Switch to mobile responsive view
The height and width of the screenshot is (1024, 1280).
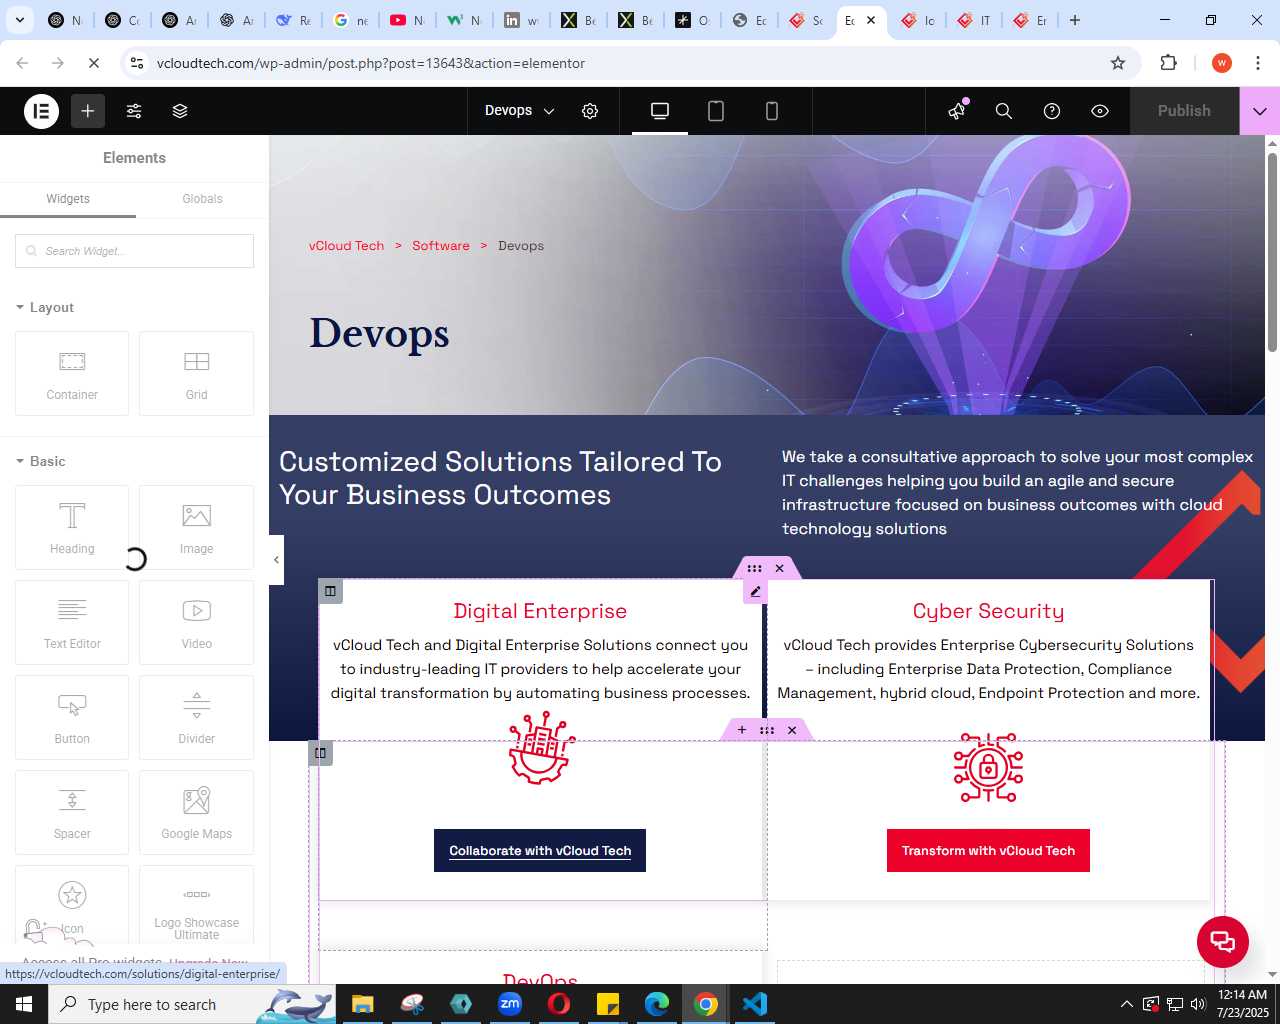(772, 111)
